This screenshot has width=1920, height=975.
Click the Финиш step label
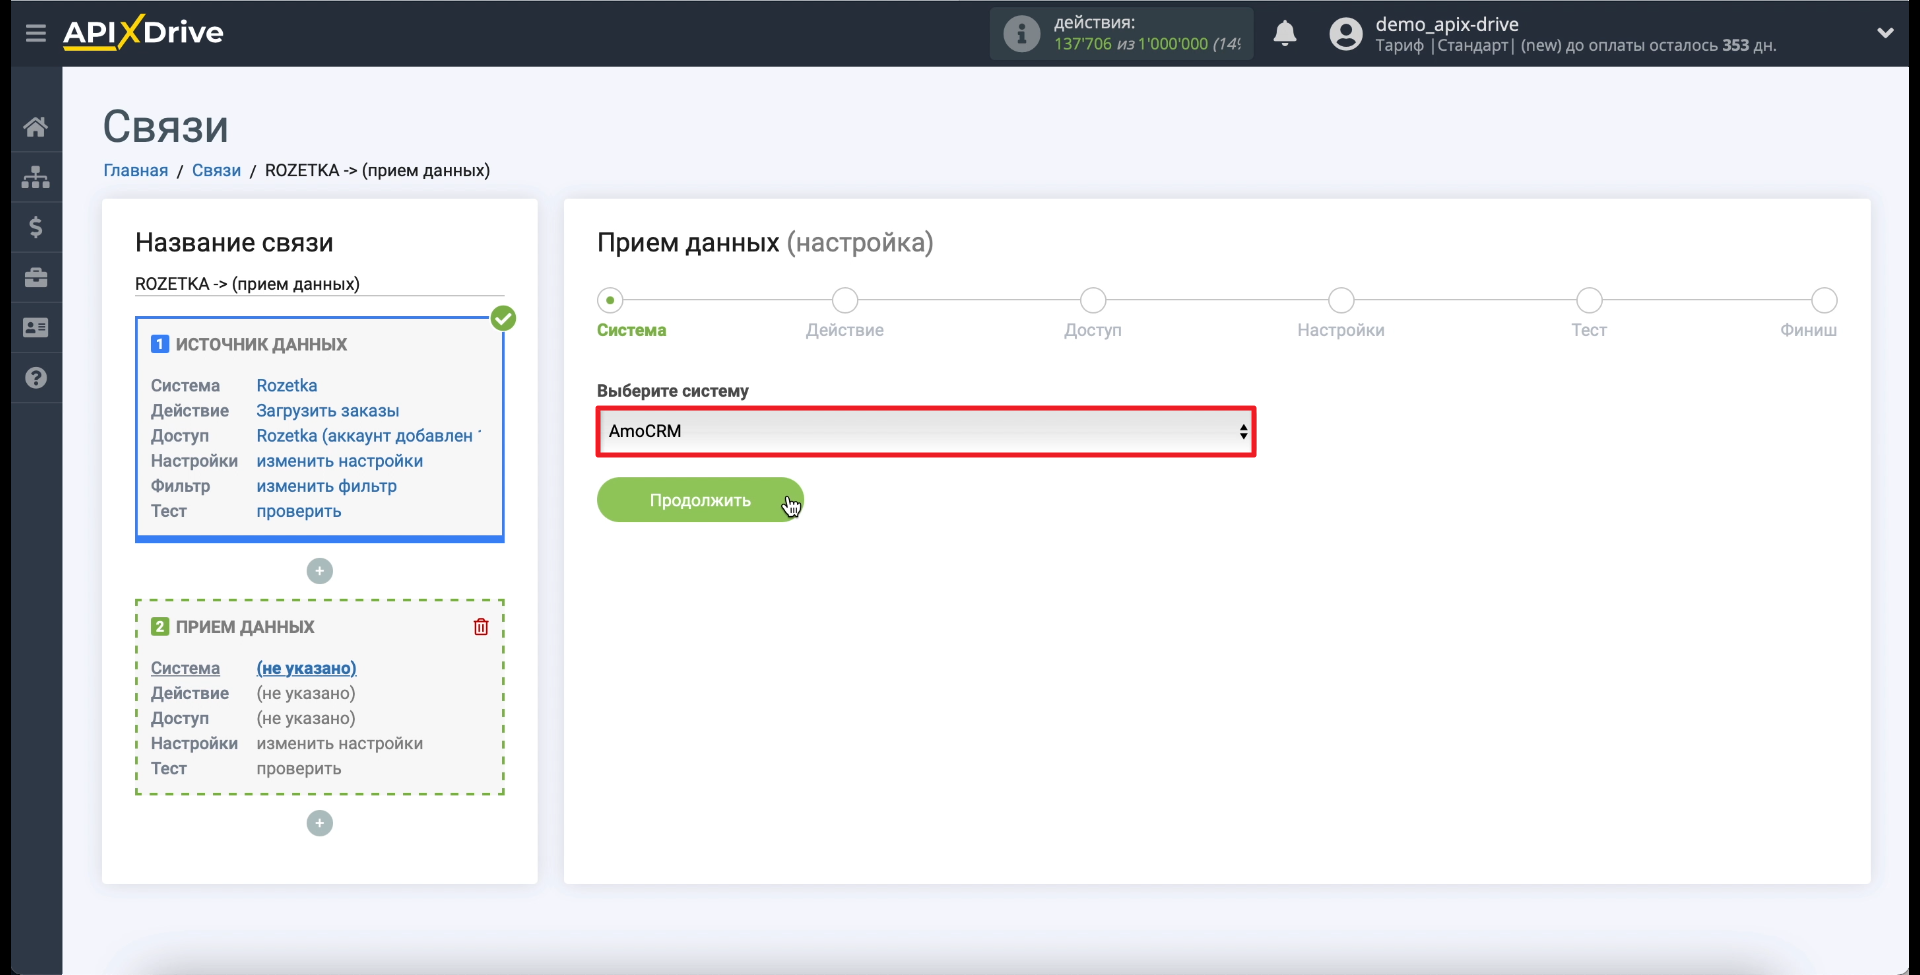click(x=1808, y=330)
